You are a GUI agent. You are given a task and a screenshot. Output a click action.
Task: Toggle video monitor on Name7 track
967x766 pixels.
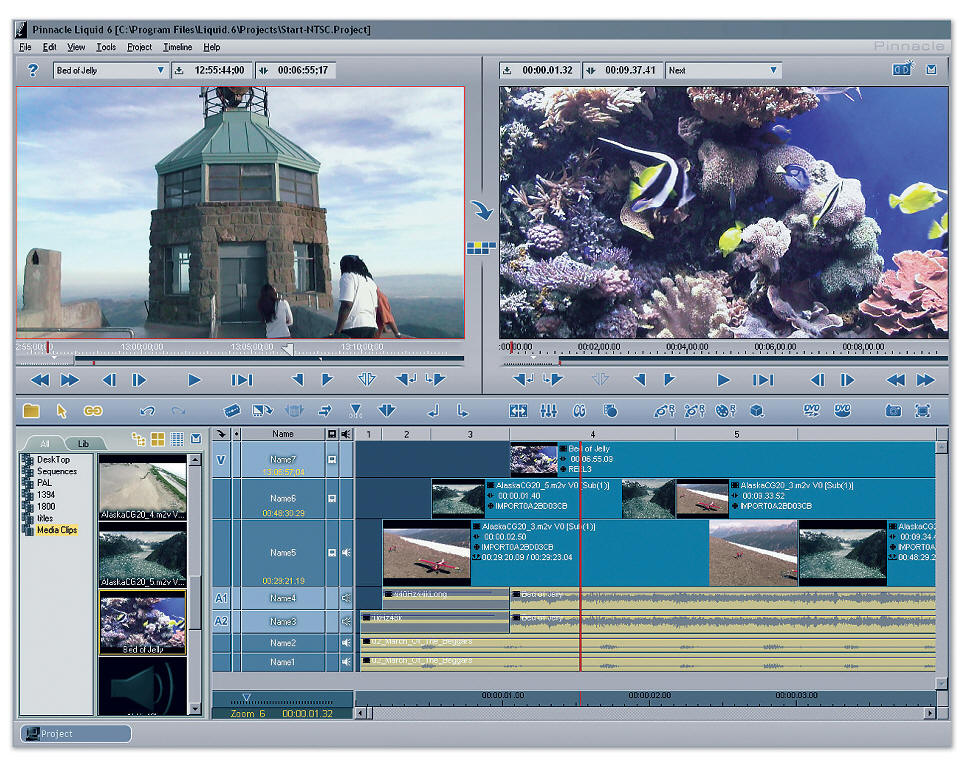tap(332, 460)
